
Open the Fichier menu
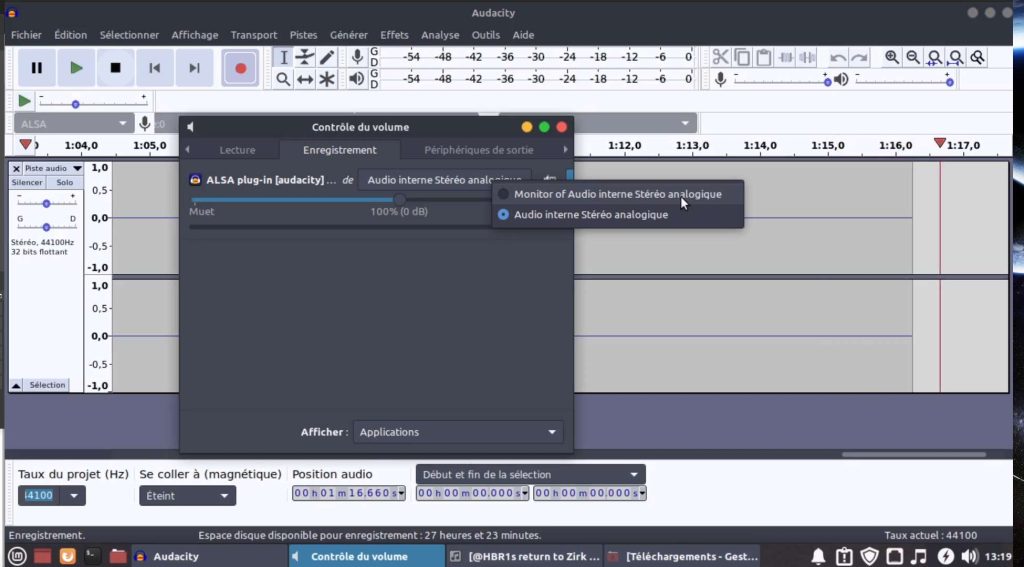[x=26, y=35]
